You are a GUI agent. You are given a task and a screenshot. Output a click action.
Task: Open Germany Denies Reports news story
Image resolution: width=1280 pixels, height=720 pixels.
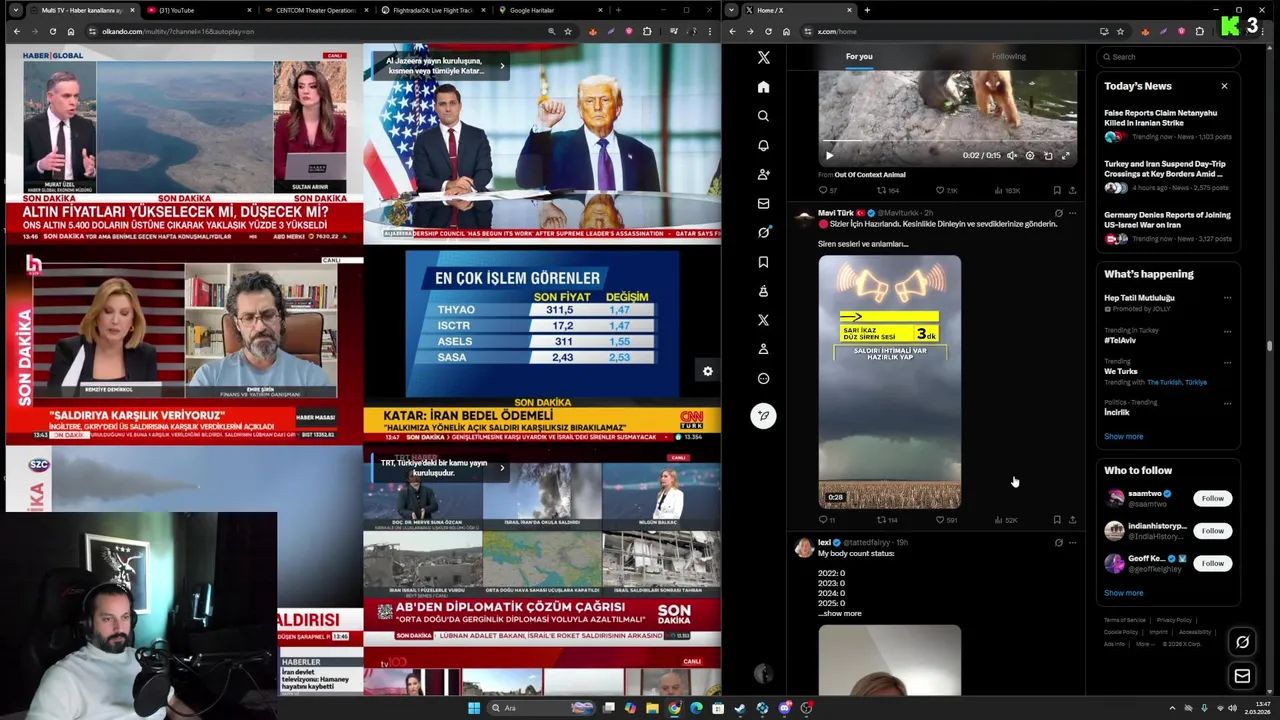[x=1168, y=226]
